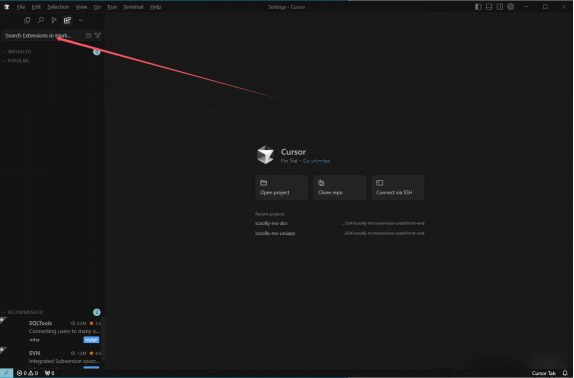
Task: Install the SQLTools extension
Action: point(91,340)
